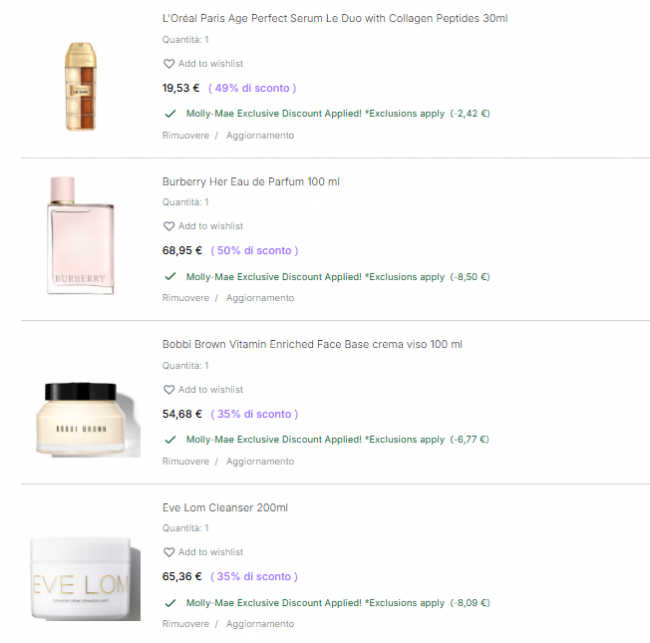This screenshot has height=643, width=650.
Task: Click Aggiornamento for the Burberry perfume
Action: (260, 298)
